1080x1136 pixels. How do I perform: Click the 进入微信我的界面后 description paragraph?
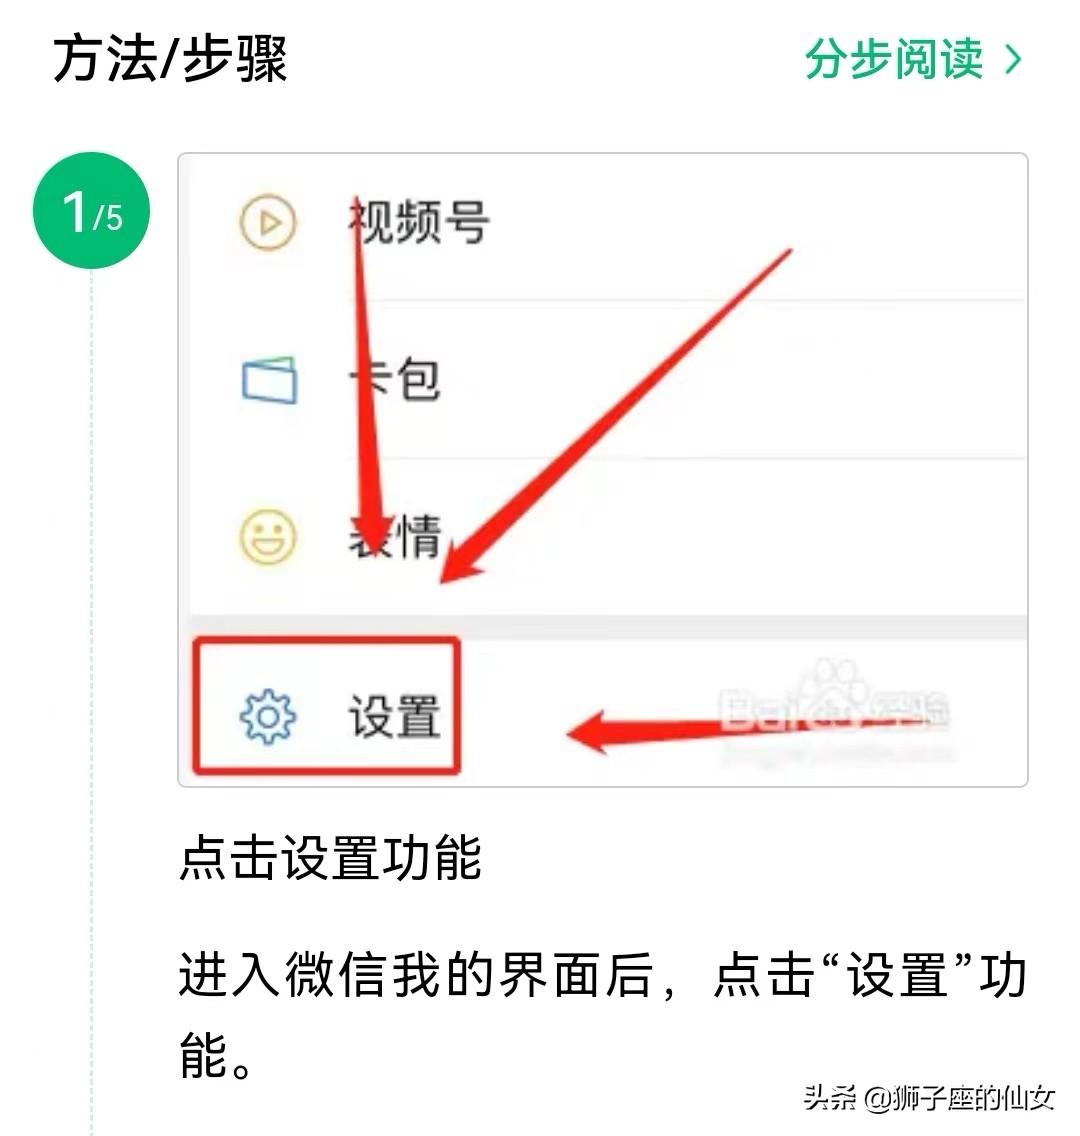coord(603,1014)
